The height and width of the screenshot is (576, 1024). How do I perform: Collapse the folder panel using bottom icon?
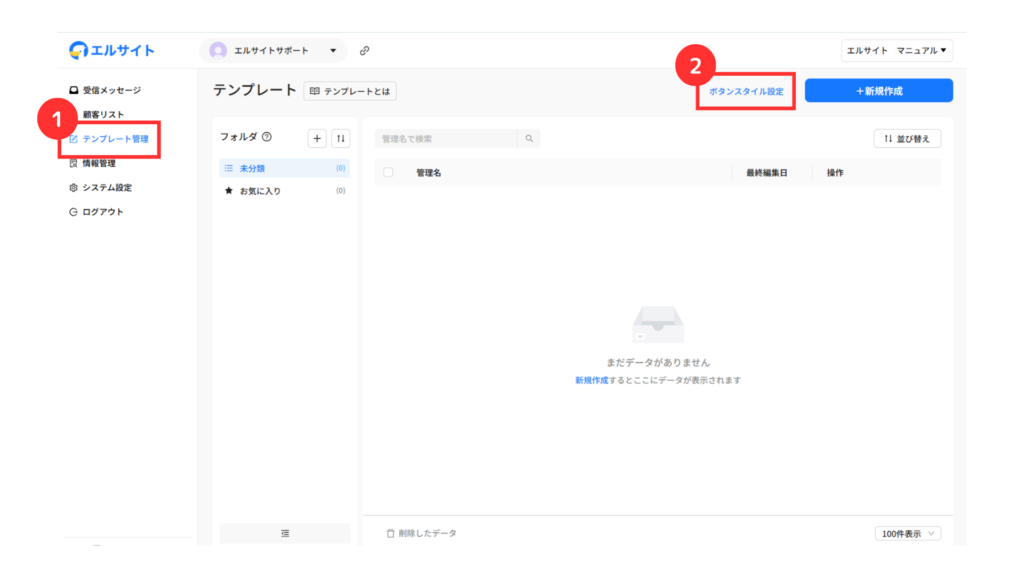(285, 534)
